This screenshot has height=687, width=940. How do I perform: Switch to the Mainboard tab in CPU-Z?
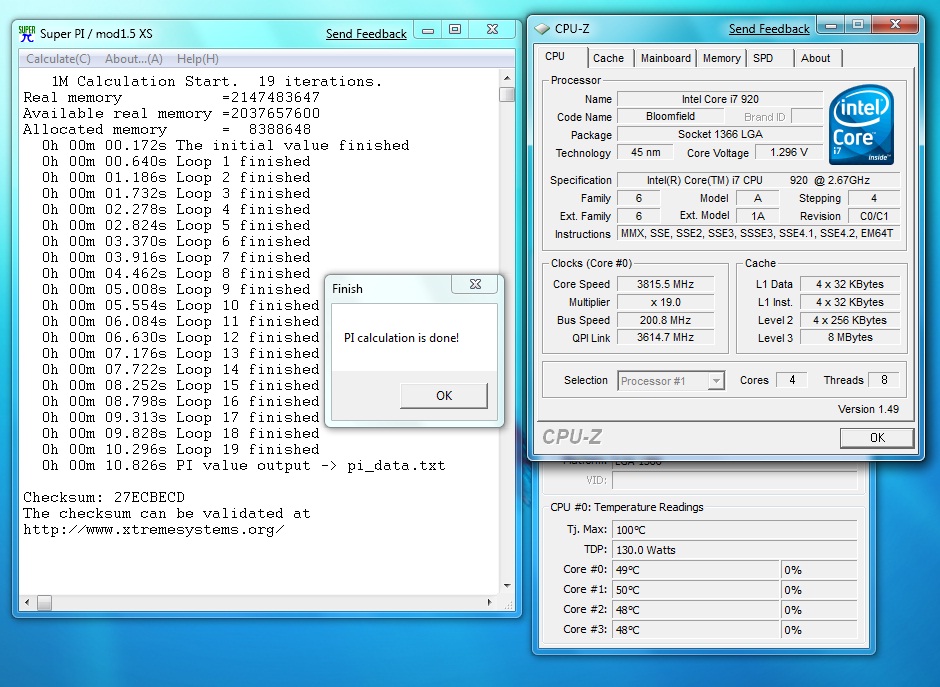click(665, 58)
